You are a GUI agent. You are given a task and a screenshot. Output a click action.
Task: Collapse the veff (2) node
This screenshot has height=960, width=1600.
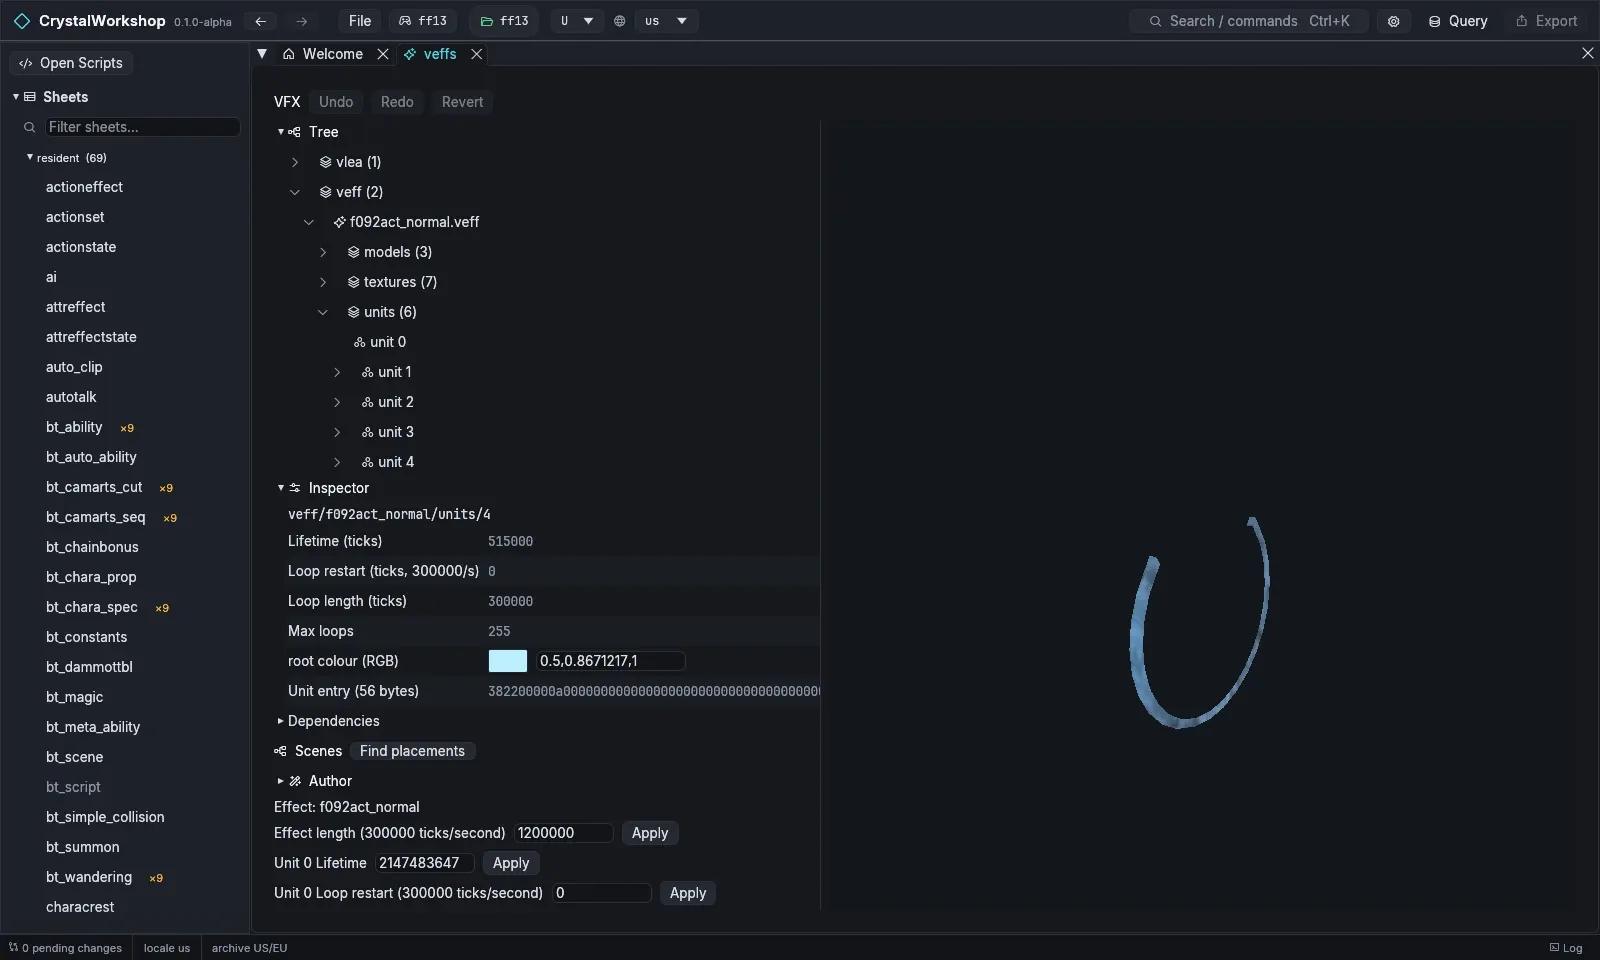(295, 192)
